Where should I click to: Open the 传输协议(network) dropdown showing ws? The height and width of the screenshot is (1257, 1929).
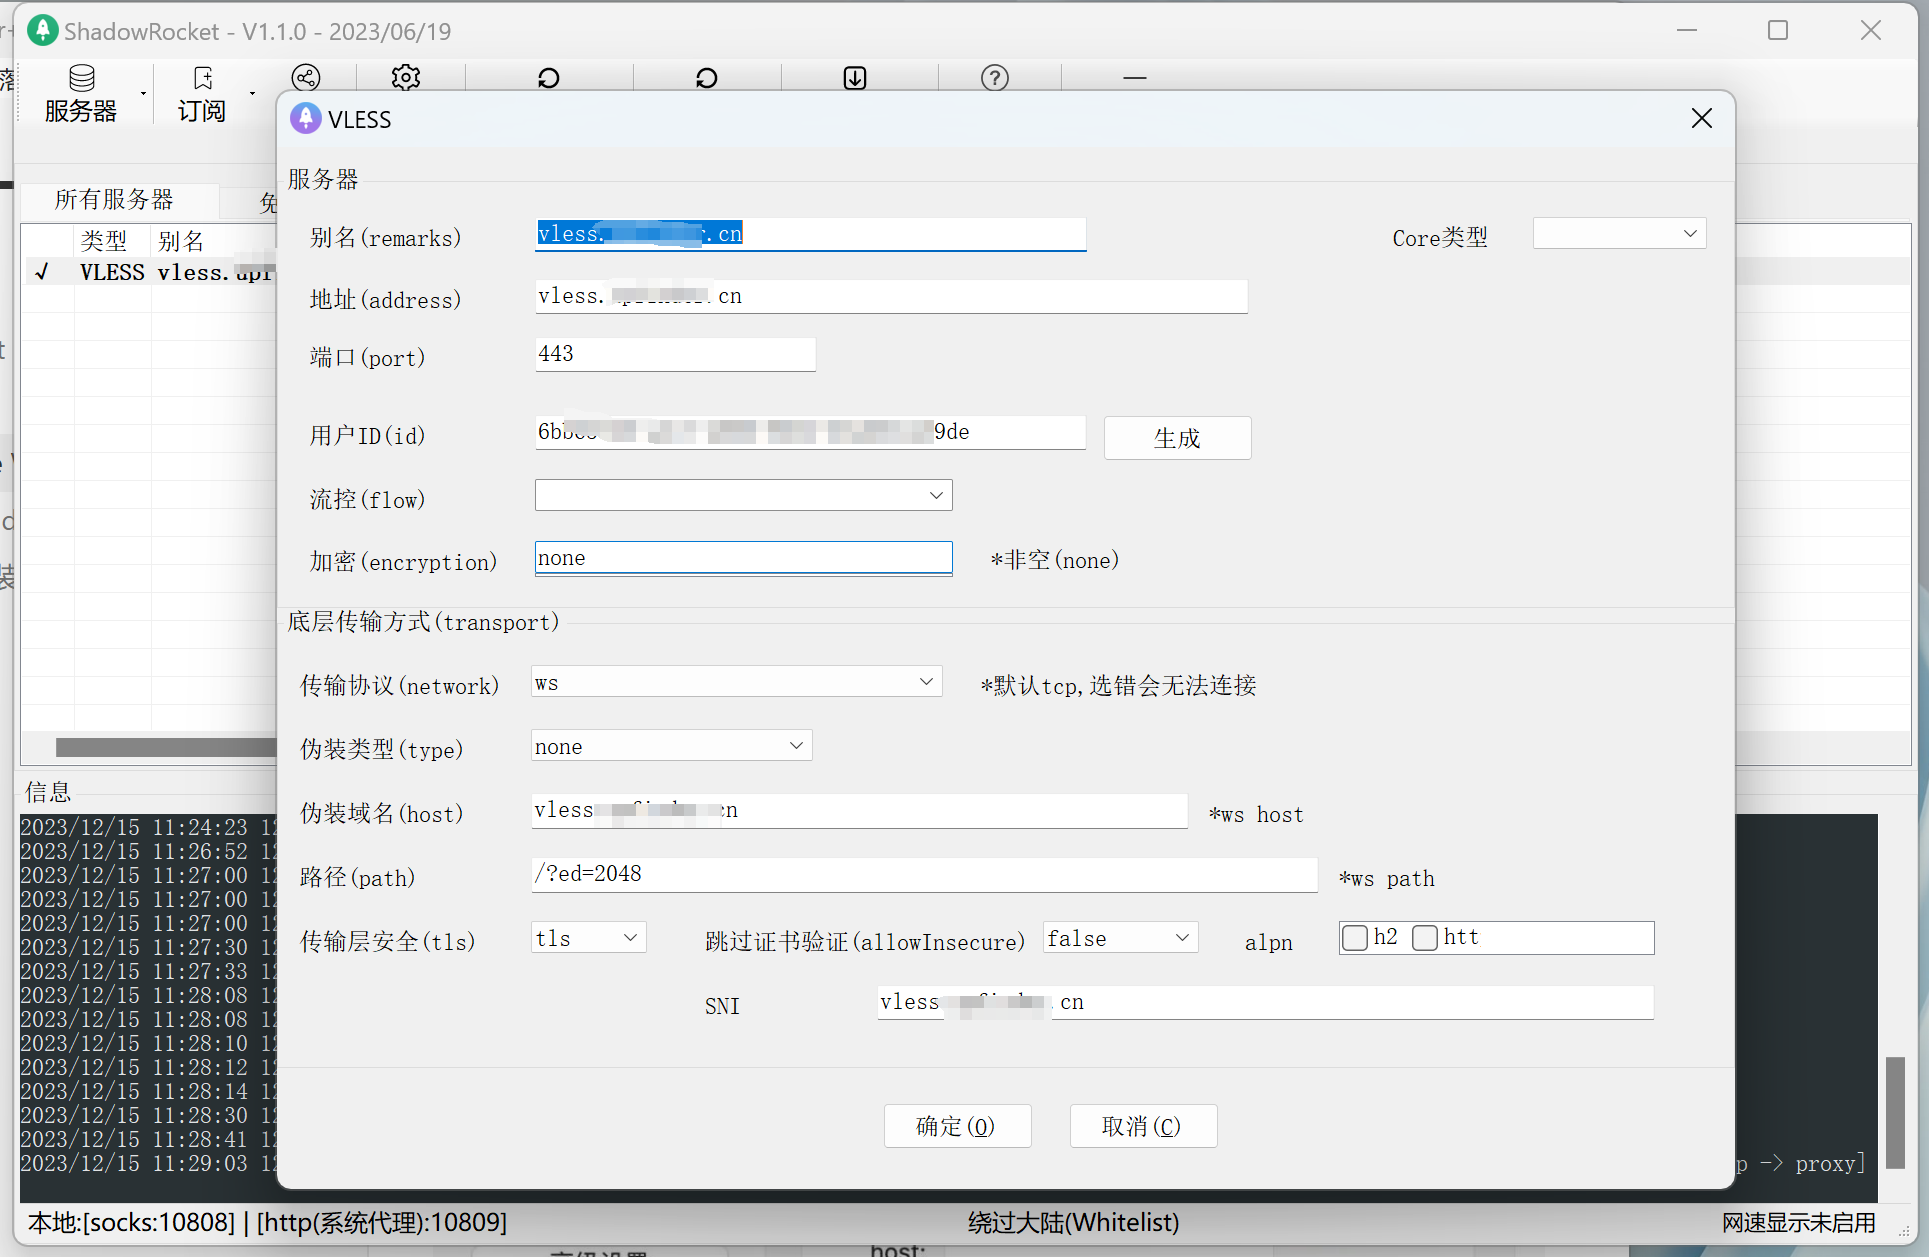[737, 682]
